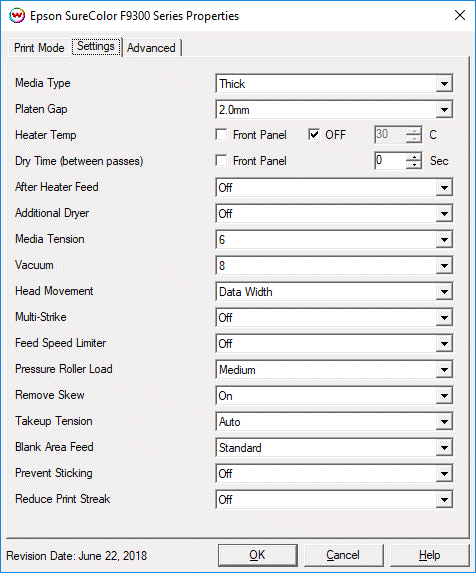Screen dimensions: 476x573
Task: Click the 'Media Type' label
Action: point(43,83)
